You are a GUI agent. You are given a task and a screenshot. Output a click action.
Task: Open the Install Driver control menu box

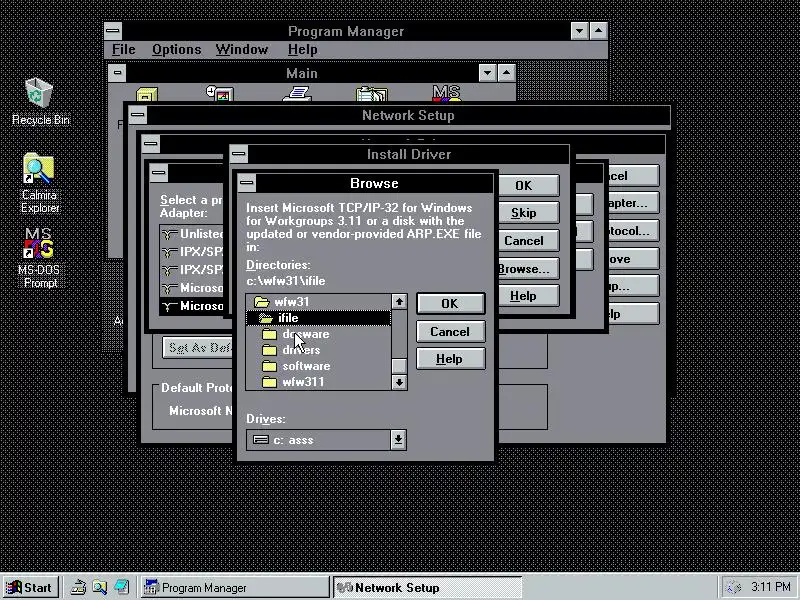239,154
